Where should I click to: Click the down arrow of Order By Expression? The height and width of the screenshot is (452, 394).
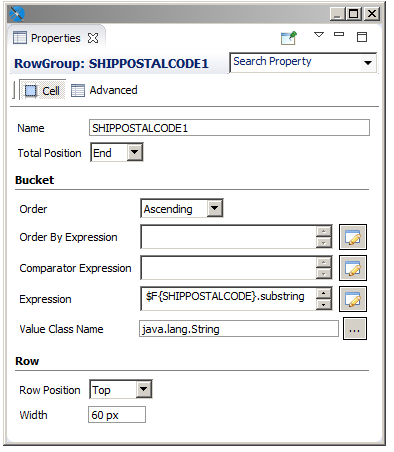click(x=324, y=243)
